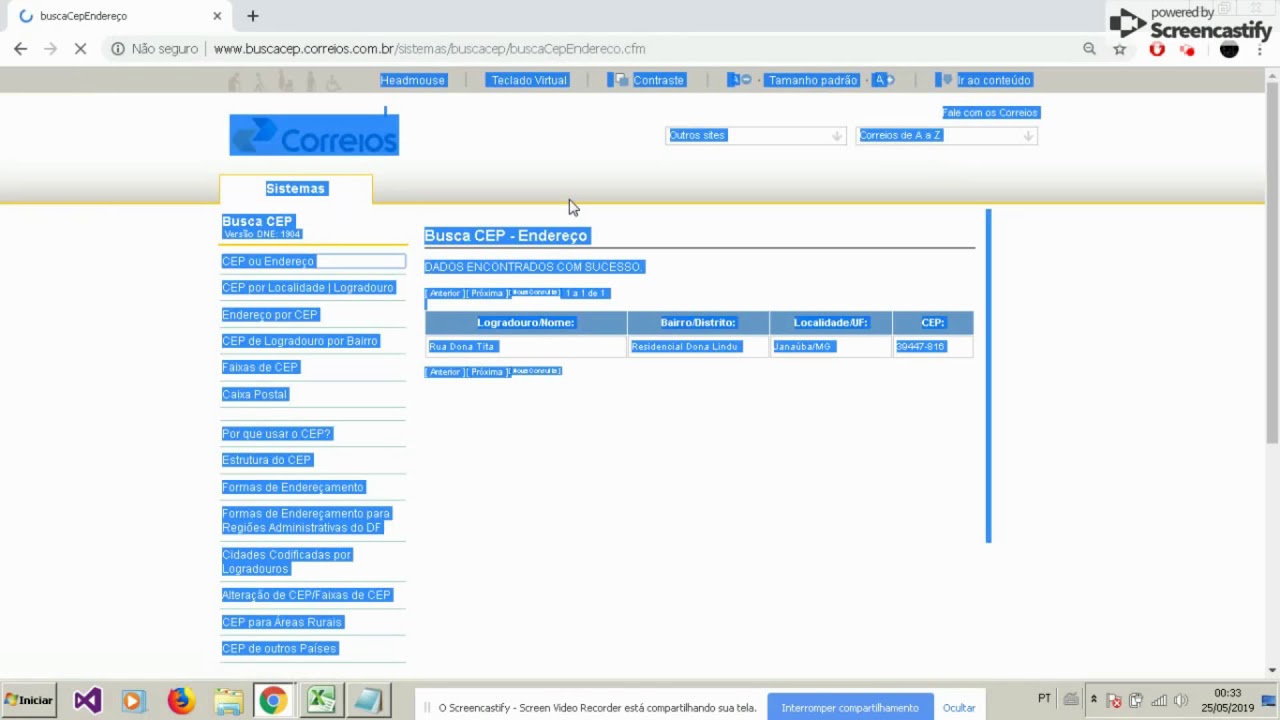Image resolution: width=1280 pixels, height=720 pixels.
Task: Click the site info 'Não seguro' icon
Action: coord(118,48)
